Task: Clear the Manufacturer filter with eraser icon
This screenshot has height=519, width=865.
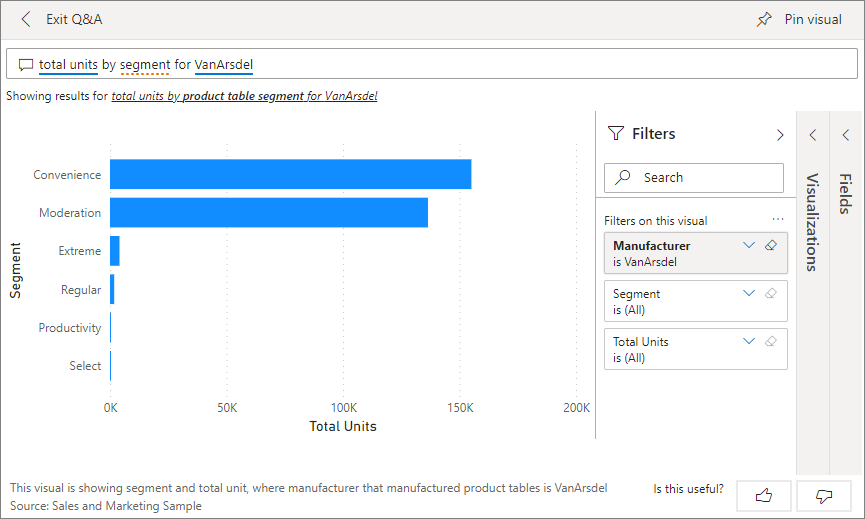Action: coord(770,246)
